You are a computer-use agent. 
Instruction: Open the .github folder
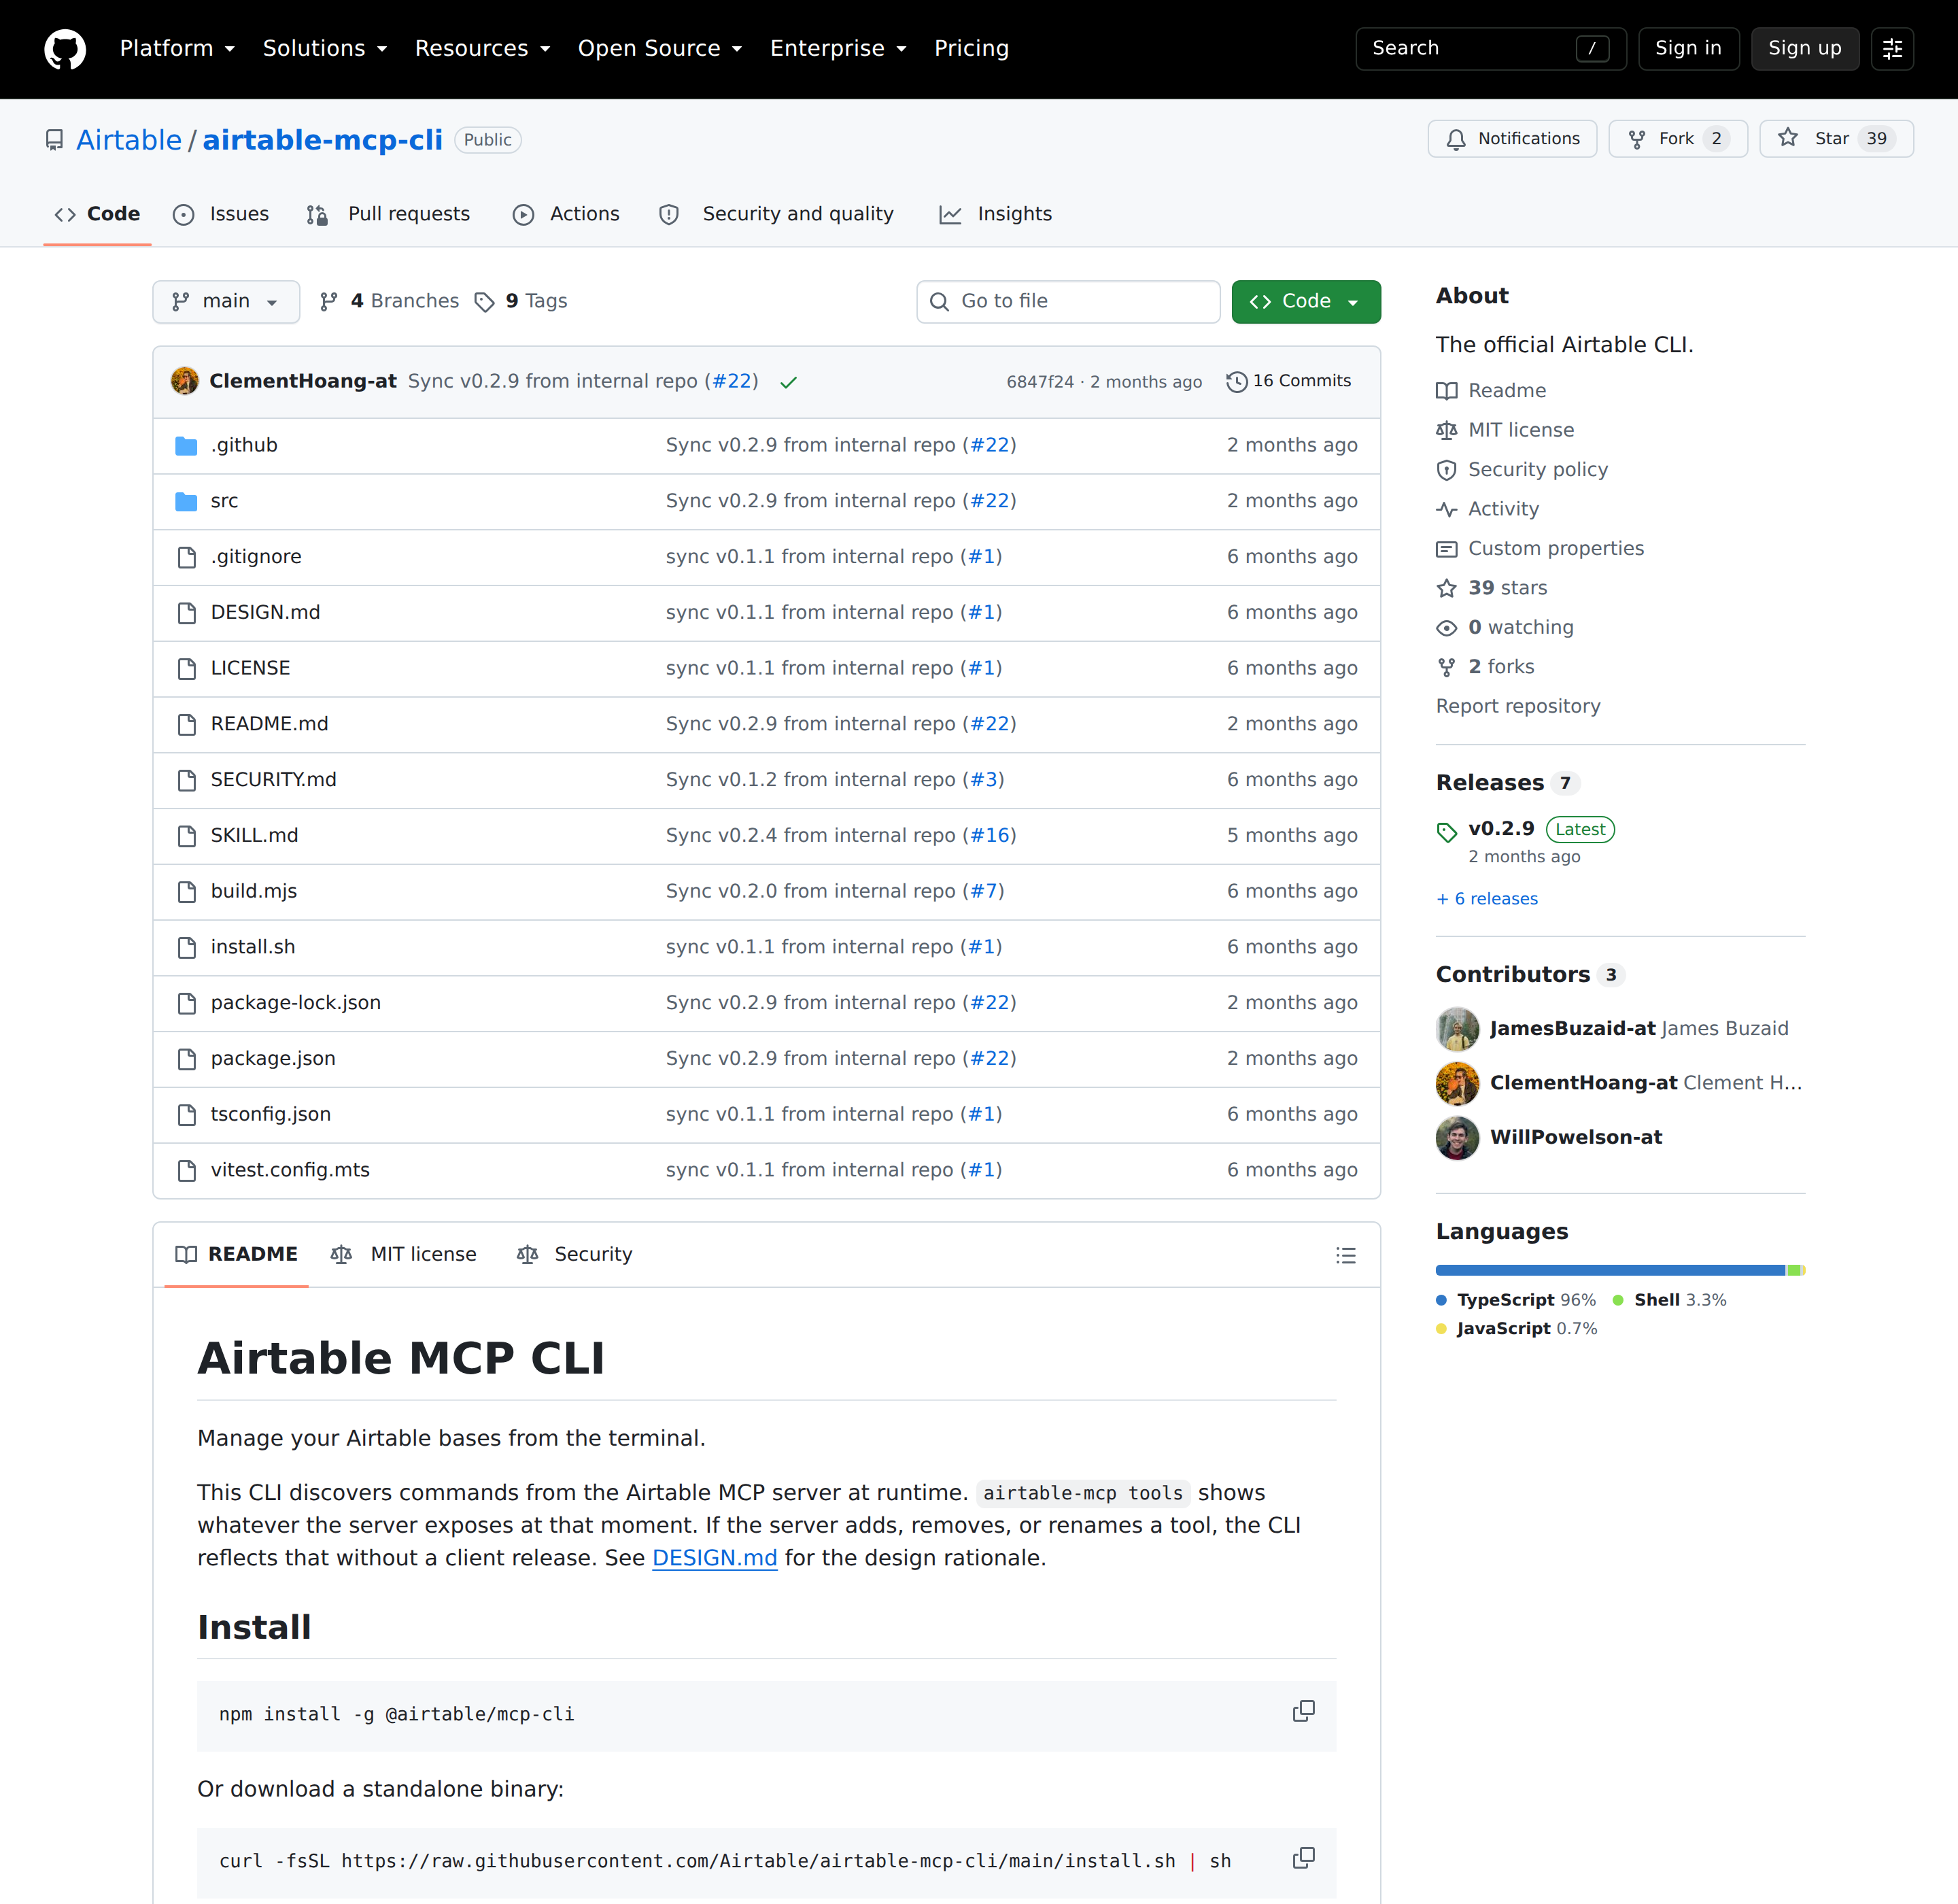click(244, 445)
